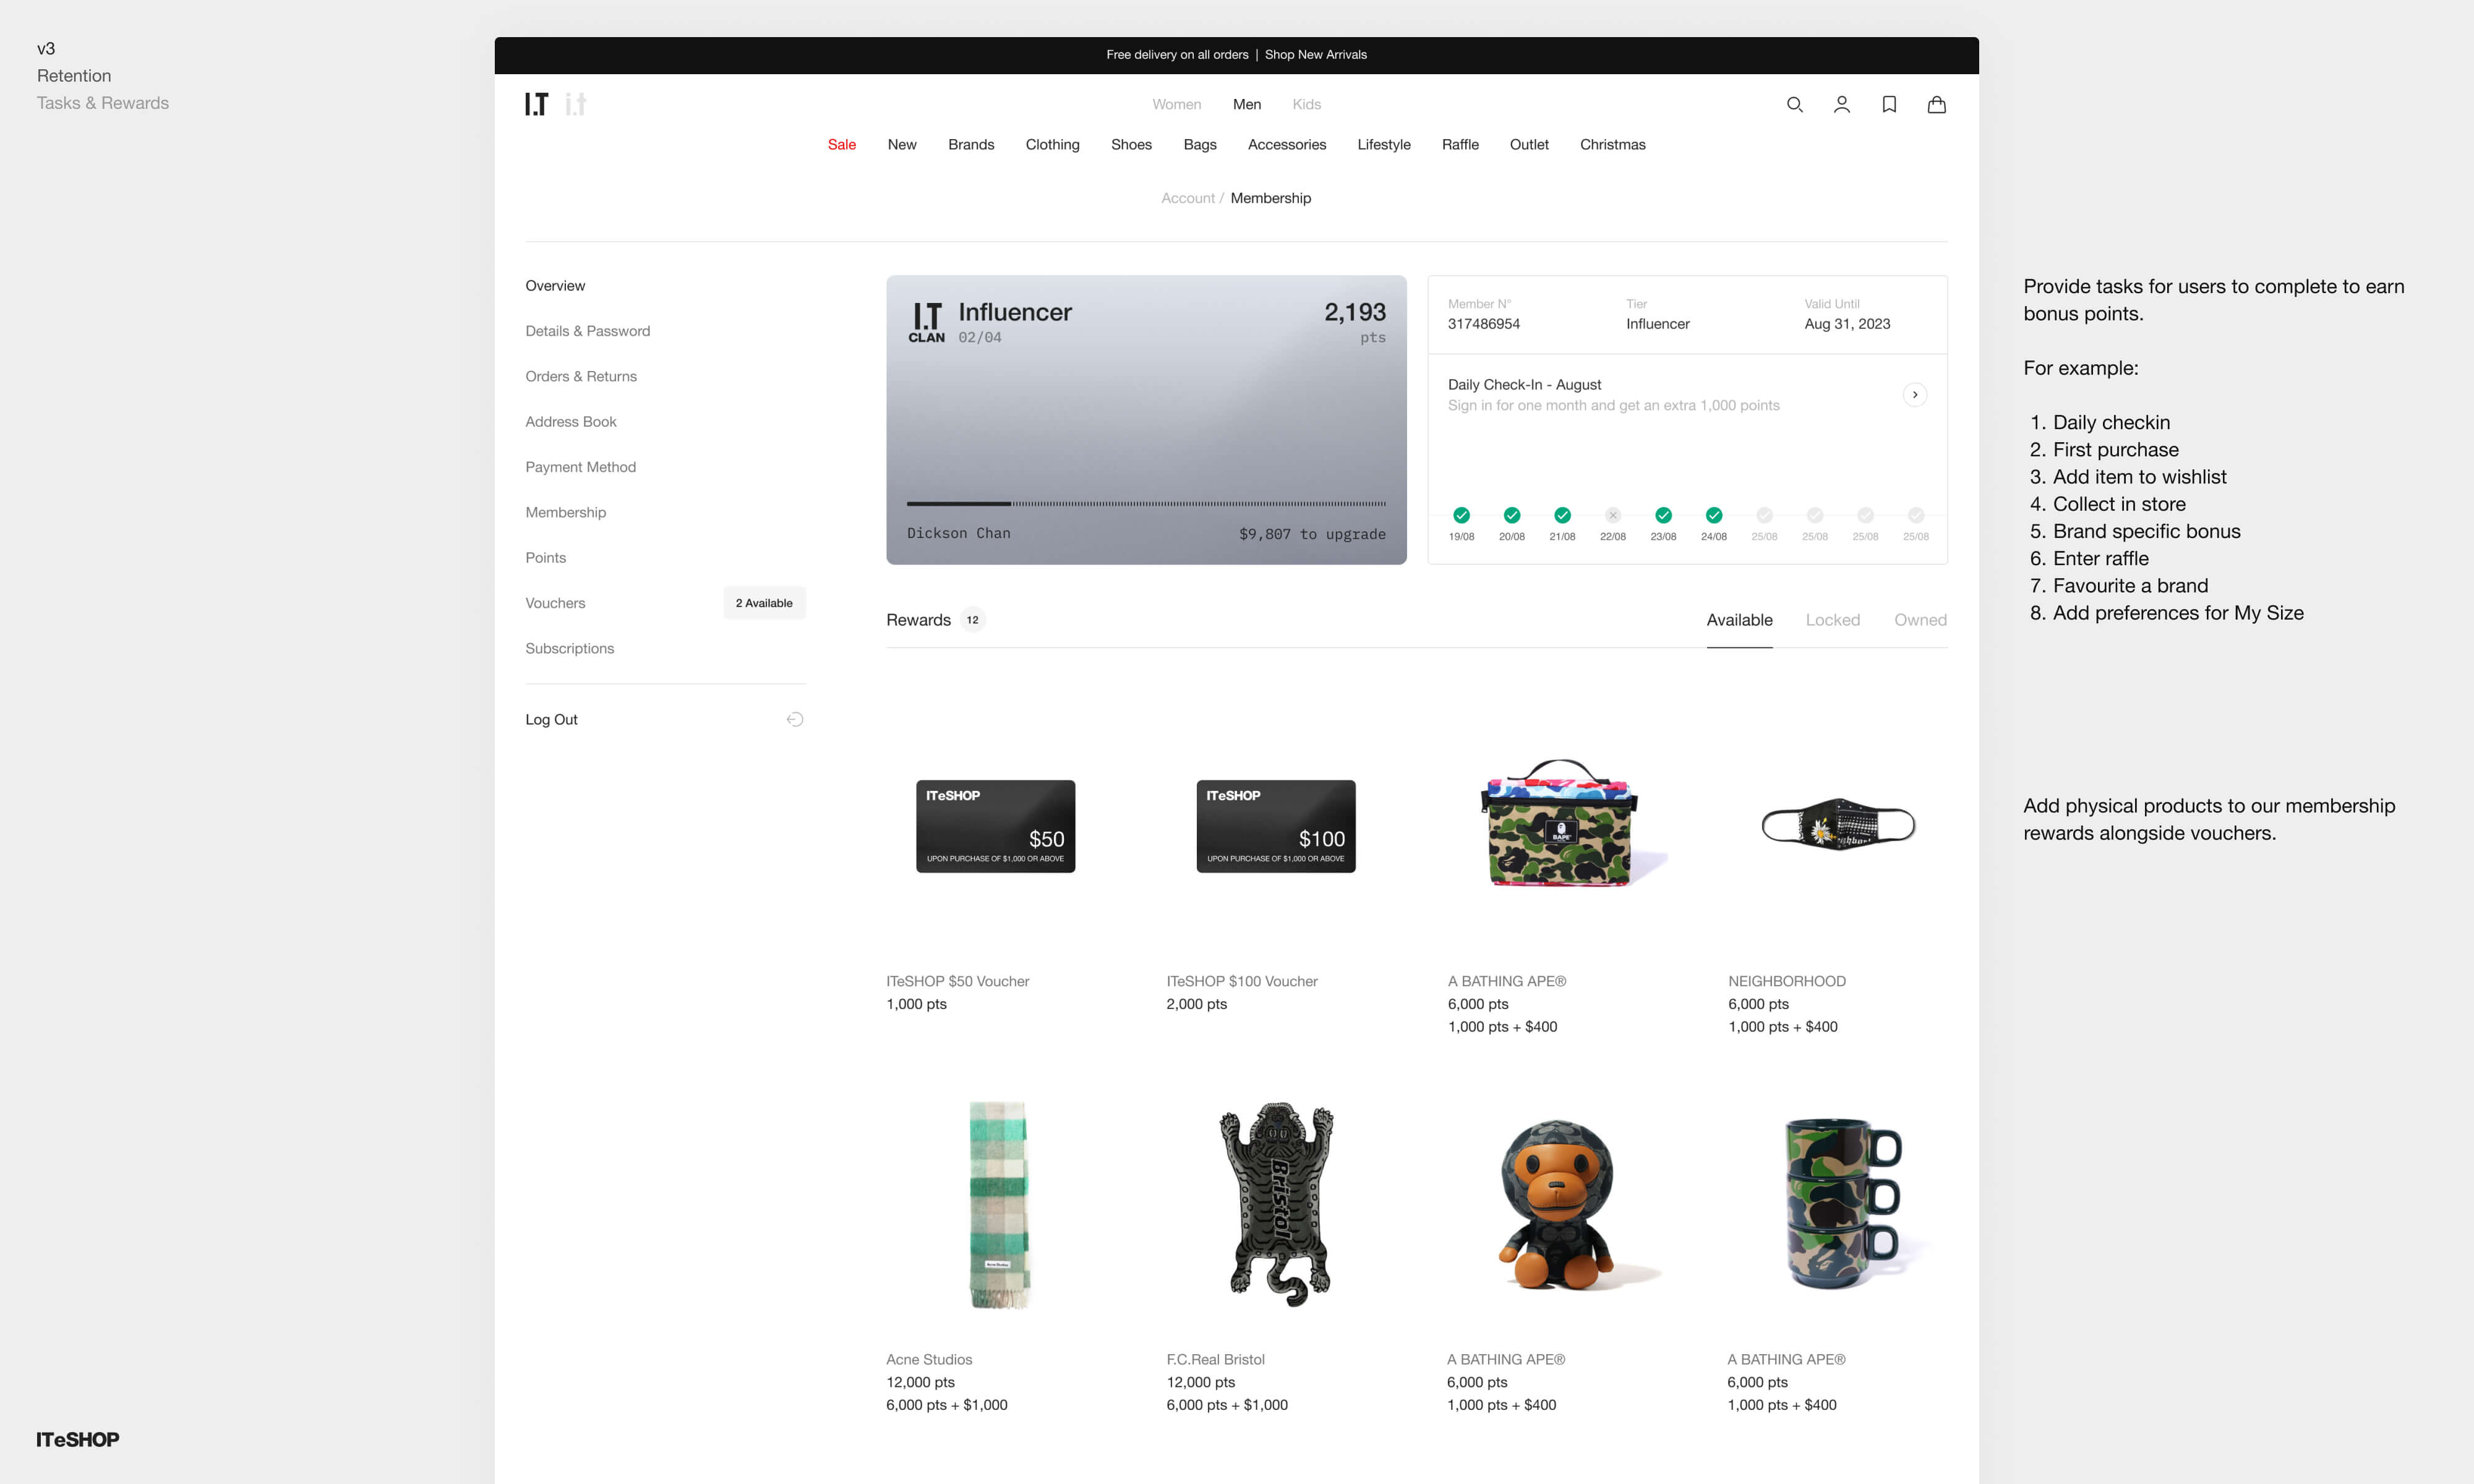Click the I.T logo

[537, 104]
